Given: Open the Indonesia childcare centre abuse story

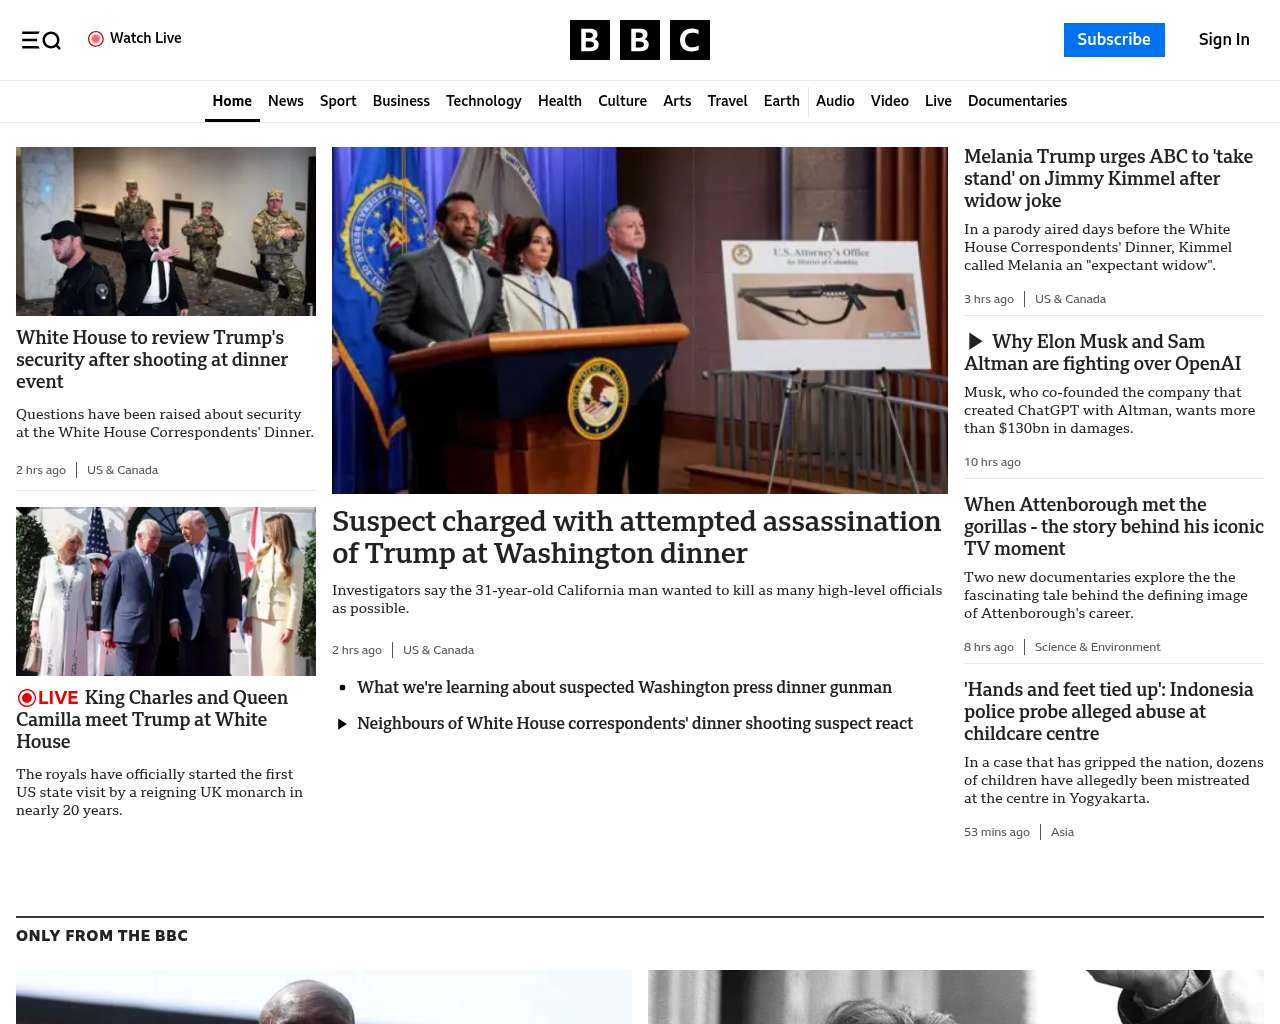Looking at the screenshot, I should click(1108, 712).
